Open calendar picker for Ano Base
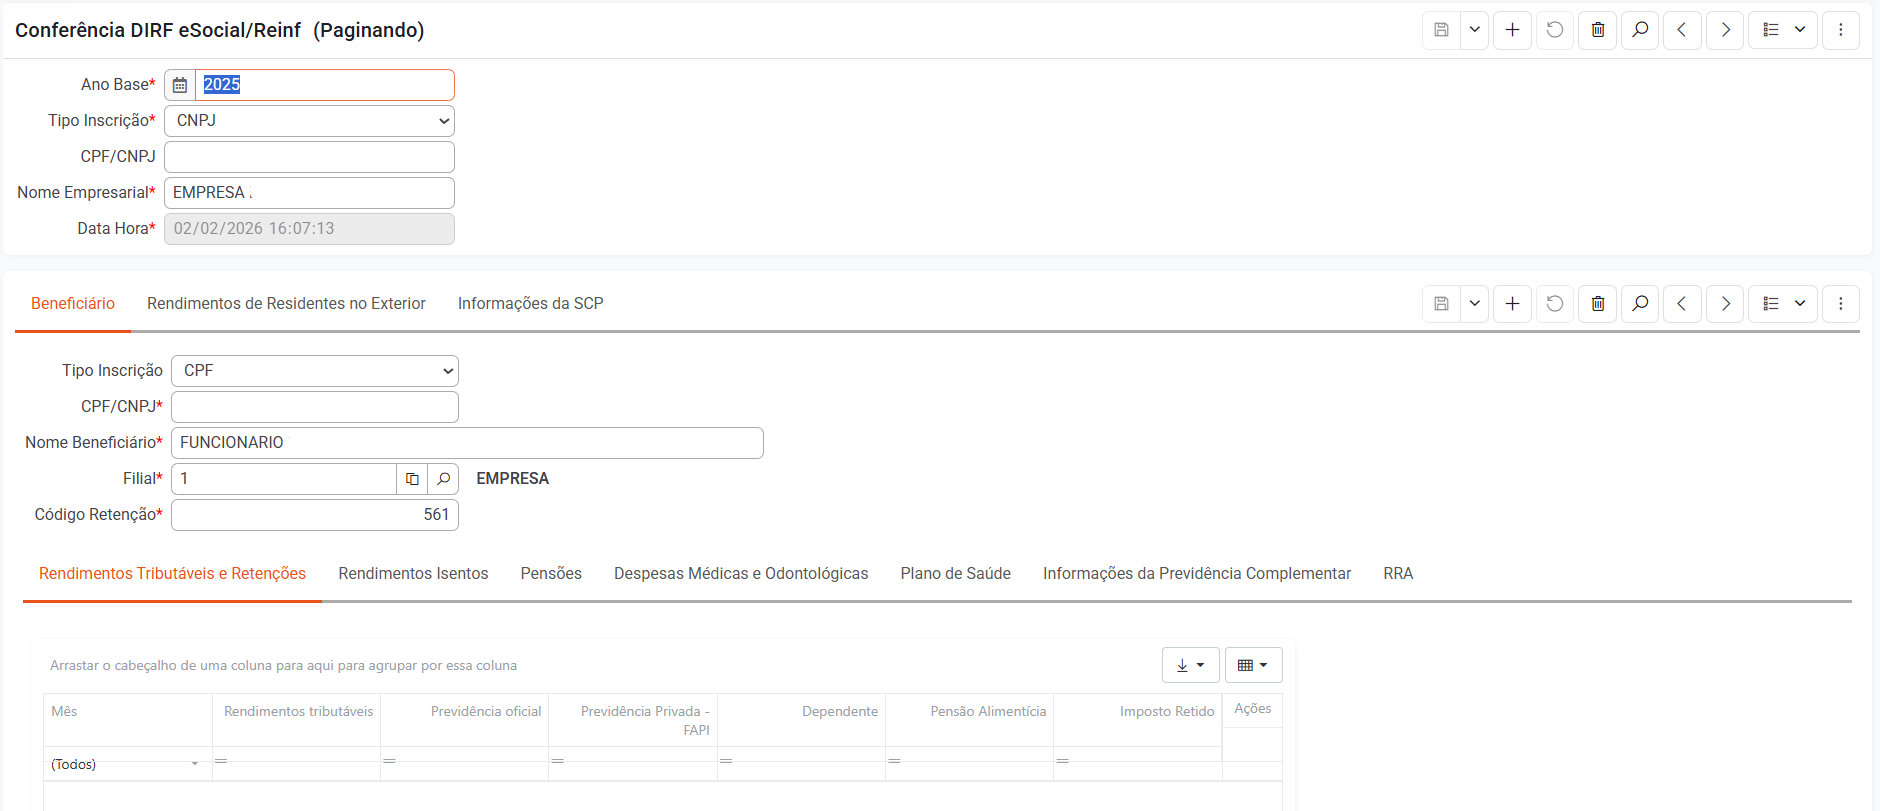Image resolution: width=1880 pixels, height=811 pixels. (x=180, y=85)
